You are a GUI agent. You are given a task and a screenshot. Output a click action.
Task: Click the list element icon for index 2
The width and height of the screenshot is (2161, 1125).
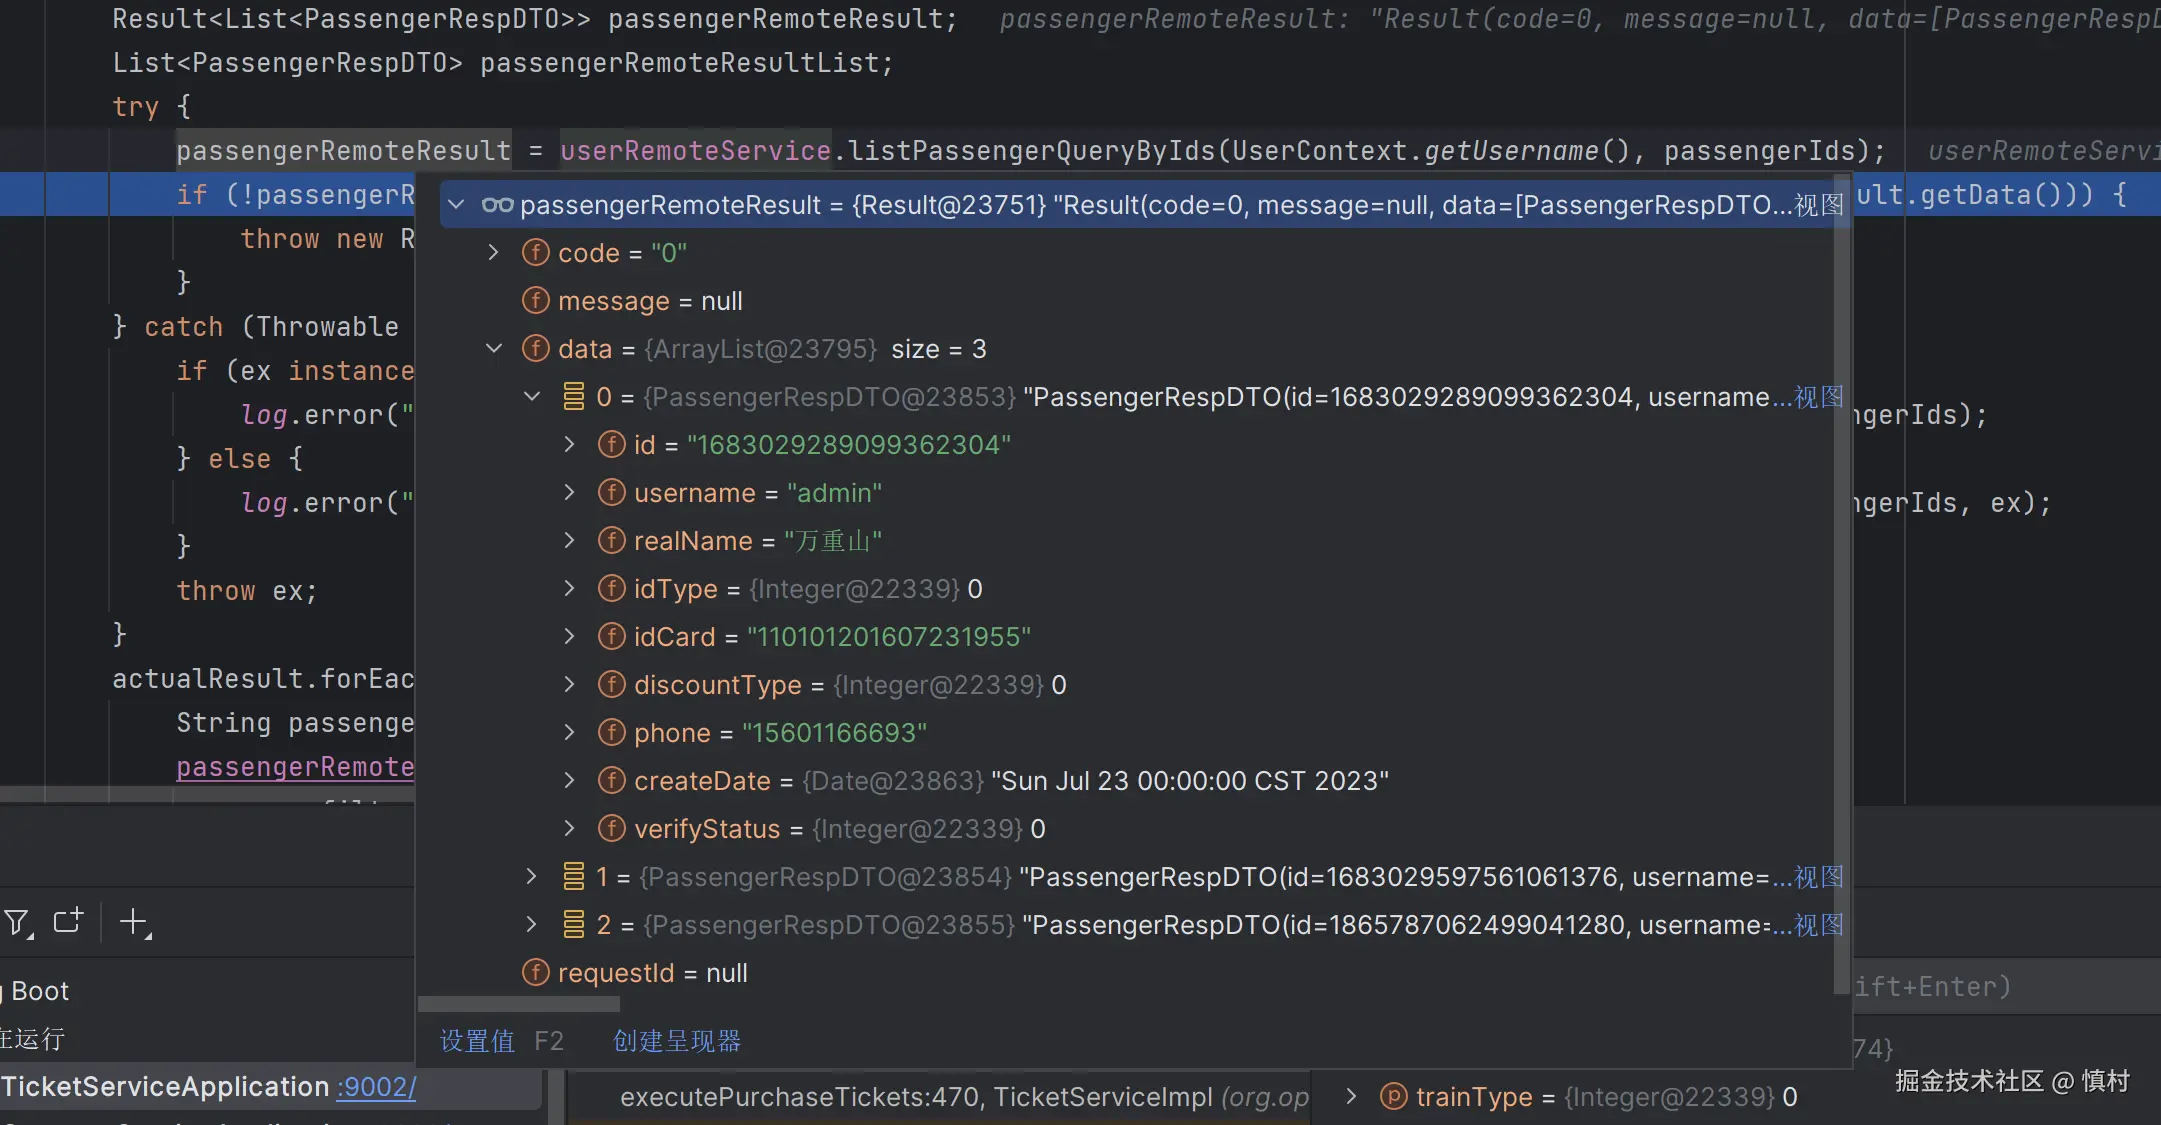[573, 925]
